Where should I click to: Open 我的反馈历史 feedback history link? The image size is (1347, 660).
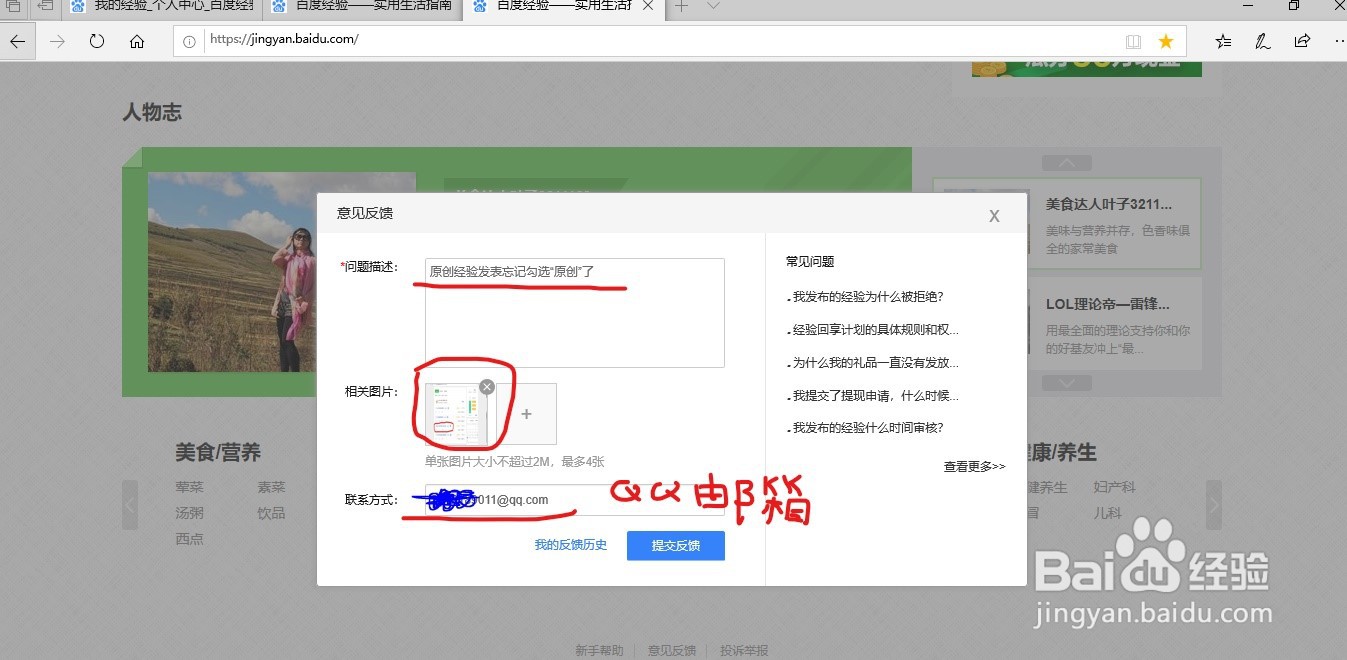pyautogui.click(x=570, y=545)
